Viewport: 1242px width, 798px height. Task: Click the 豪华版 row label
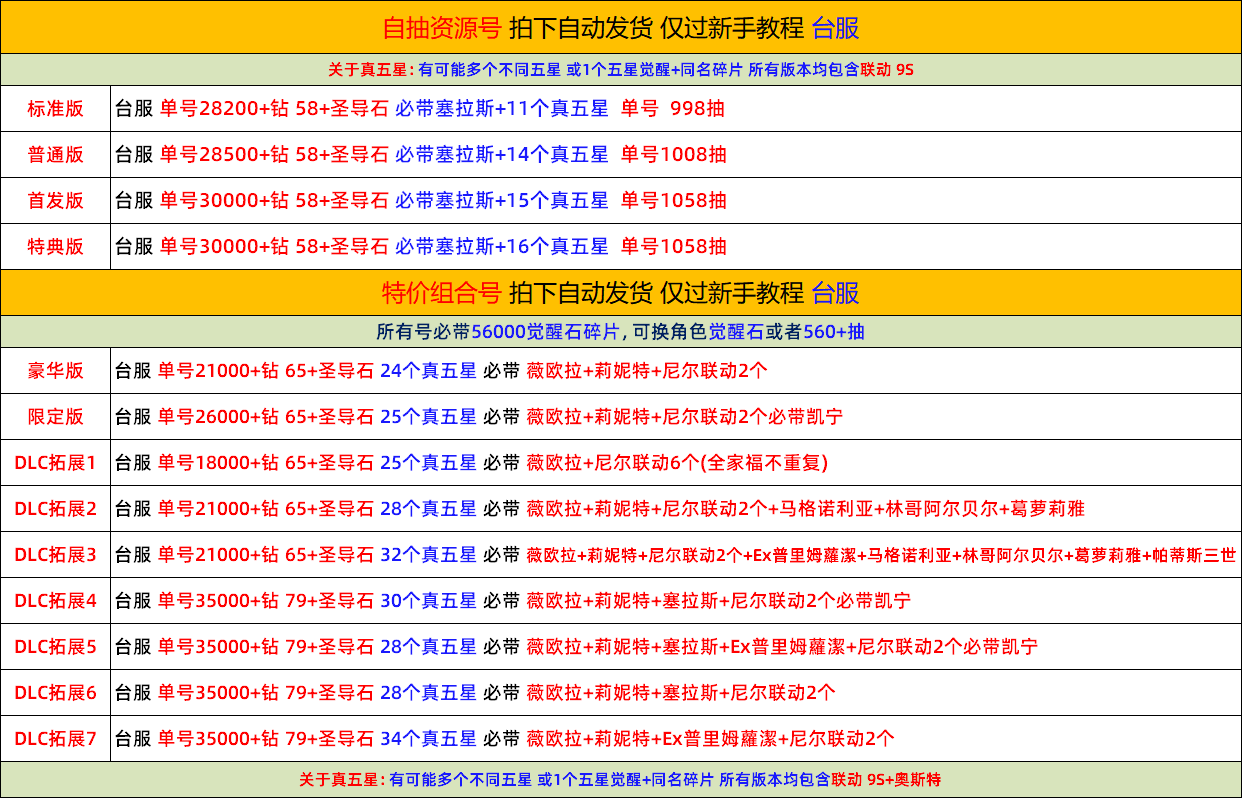tap(55, 371)
